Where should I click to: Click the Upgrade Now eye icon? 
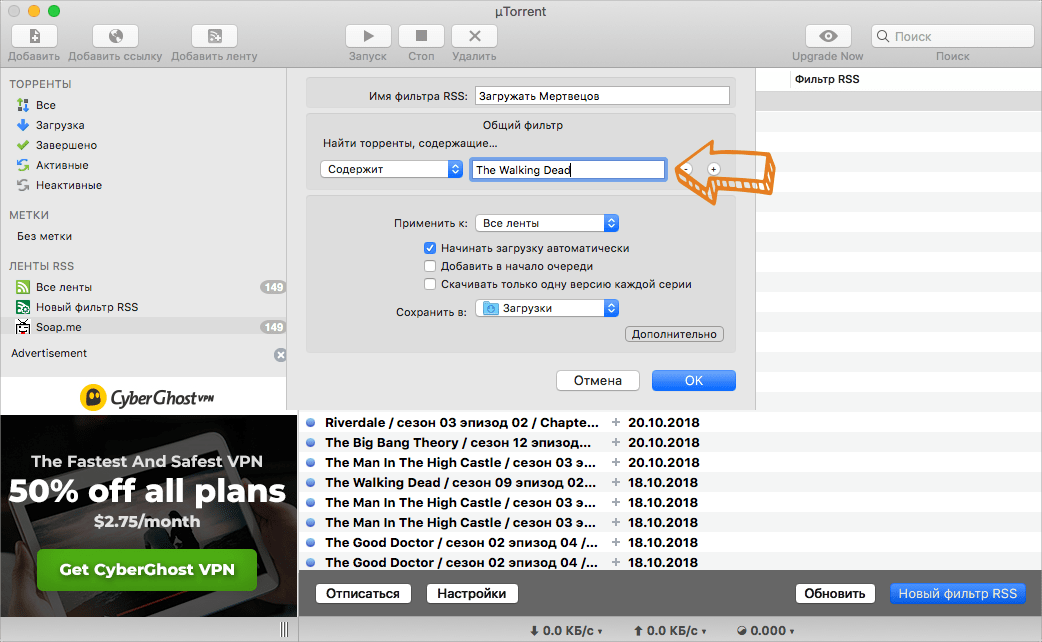828,36
